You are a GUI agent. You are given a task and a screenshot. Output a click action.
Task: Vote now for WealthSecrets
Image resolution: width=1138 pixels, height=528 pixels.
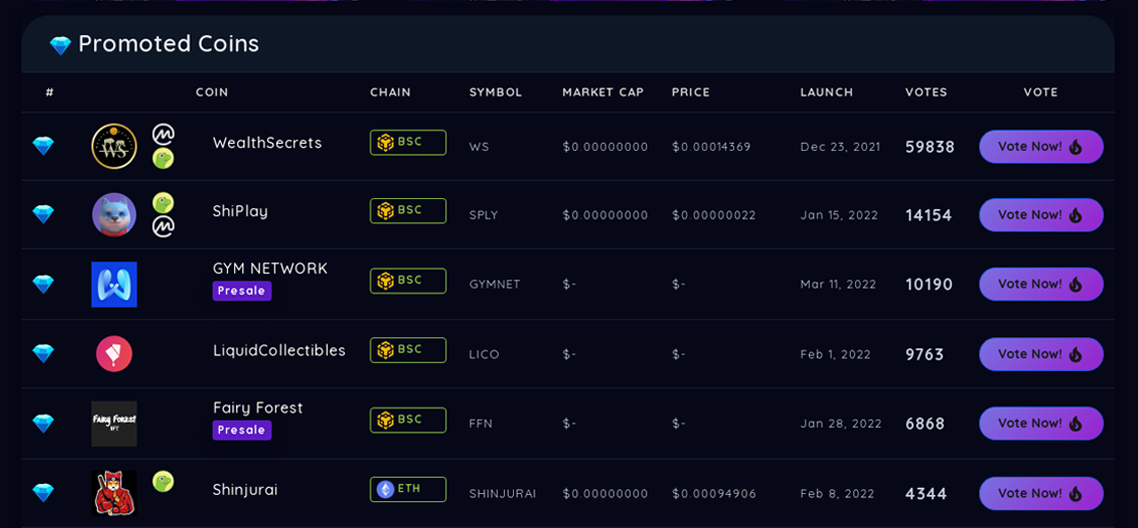point(1041,147)
